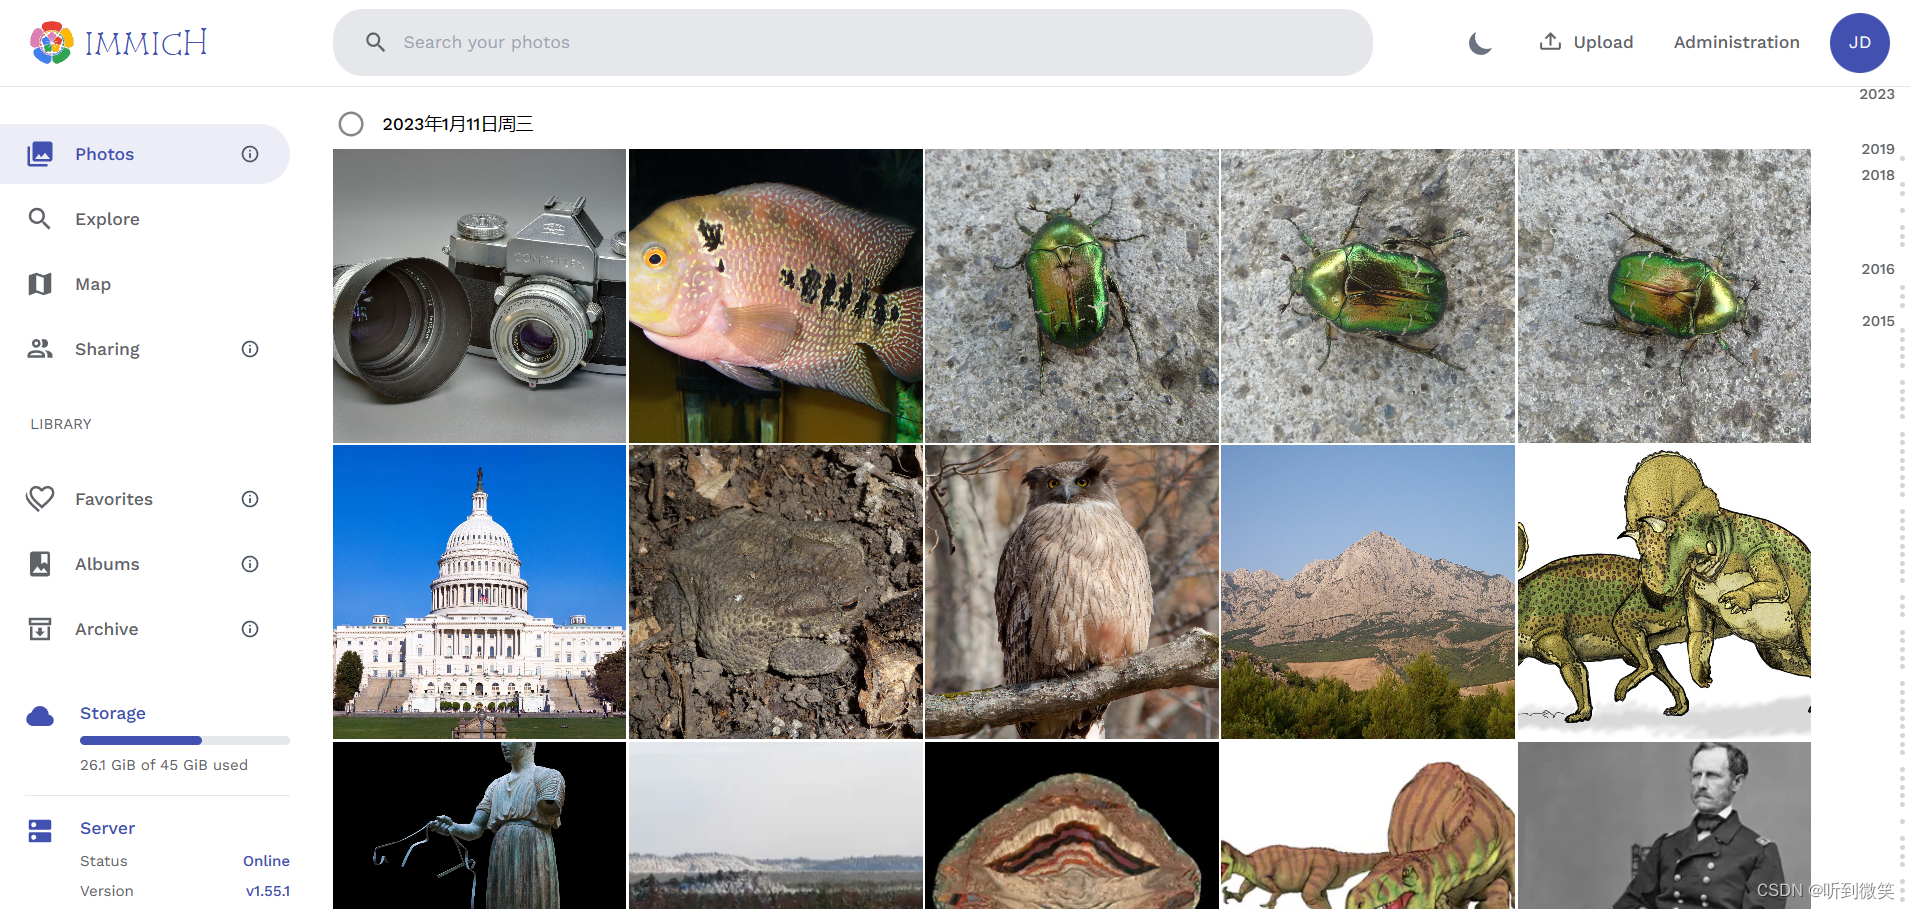Open the striped agate stone photo
The width and height of the screenshot is (1910, 909).
[1071, 825]
